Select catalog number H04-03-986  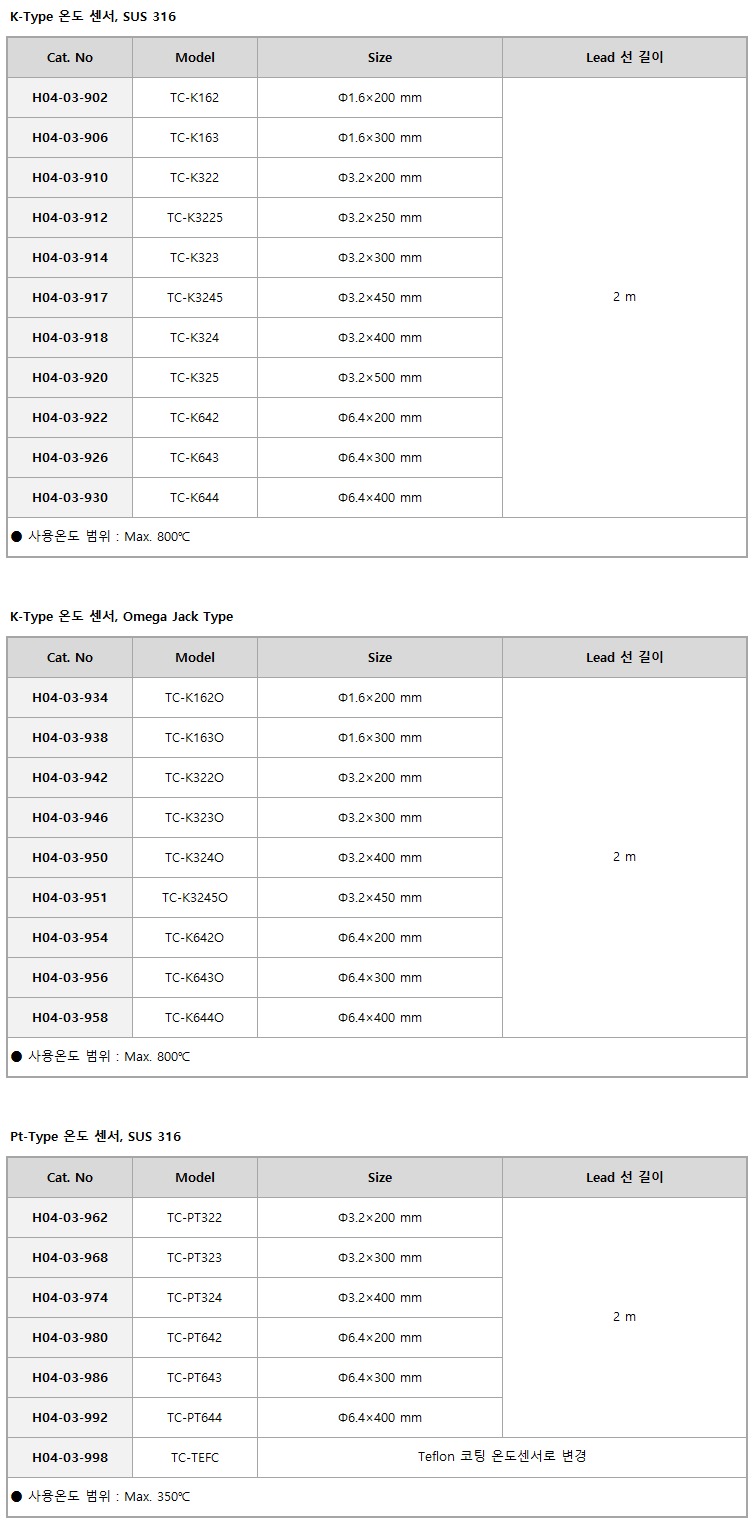70,1378
